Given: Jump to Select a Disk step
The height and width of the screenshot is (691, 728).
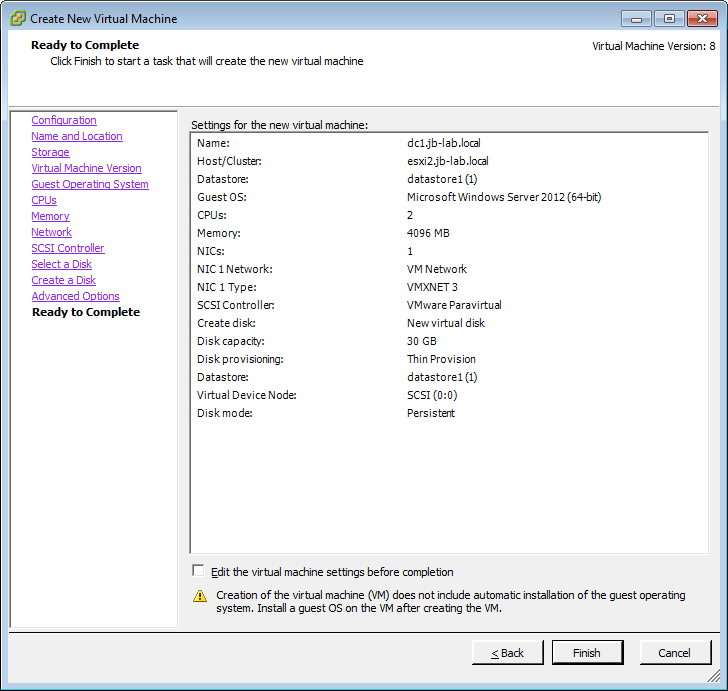Looking at the screenshot, I should tap(61, 264).
